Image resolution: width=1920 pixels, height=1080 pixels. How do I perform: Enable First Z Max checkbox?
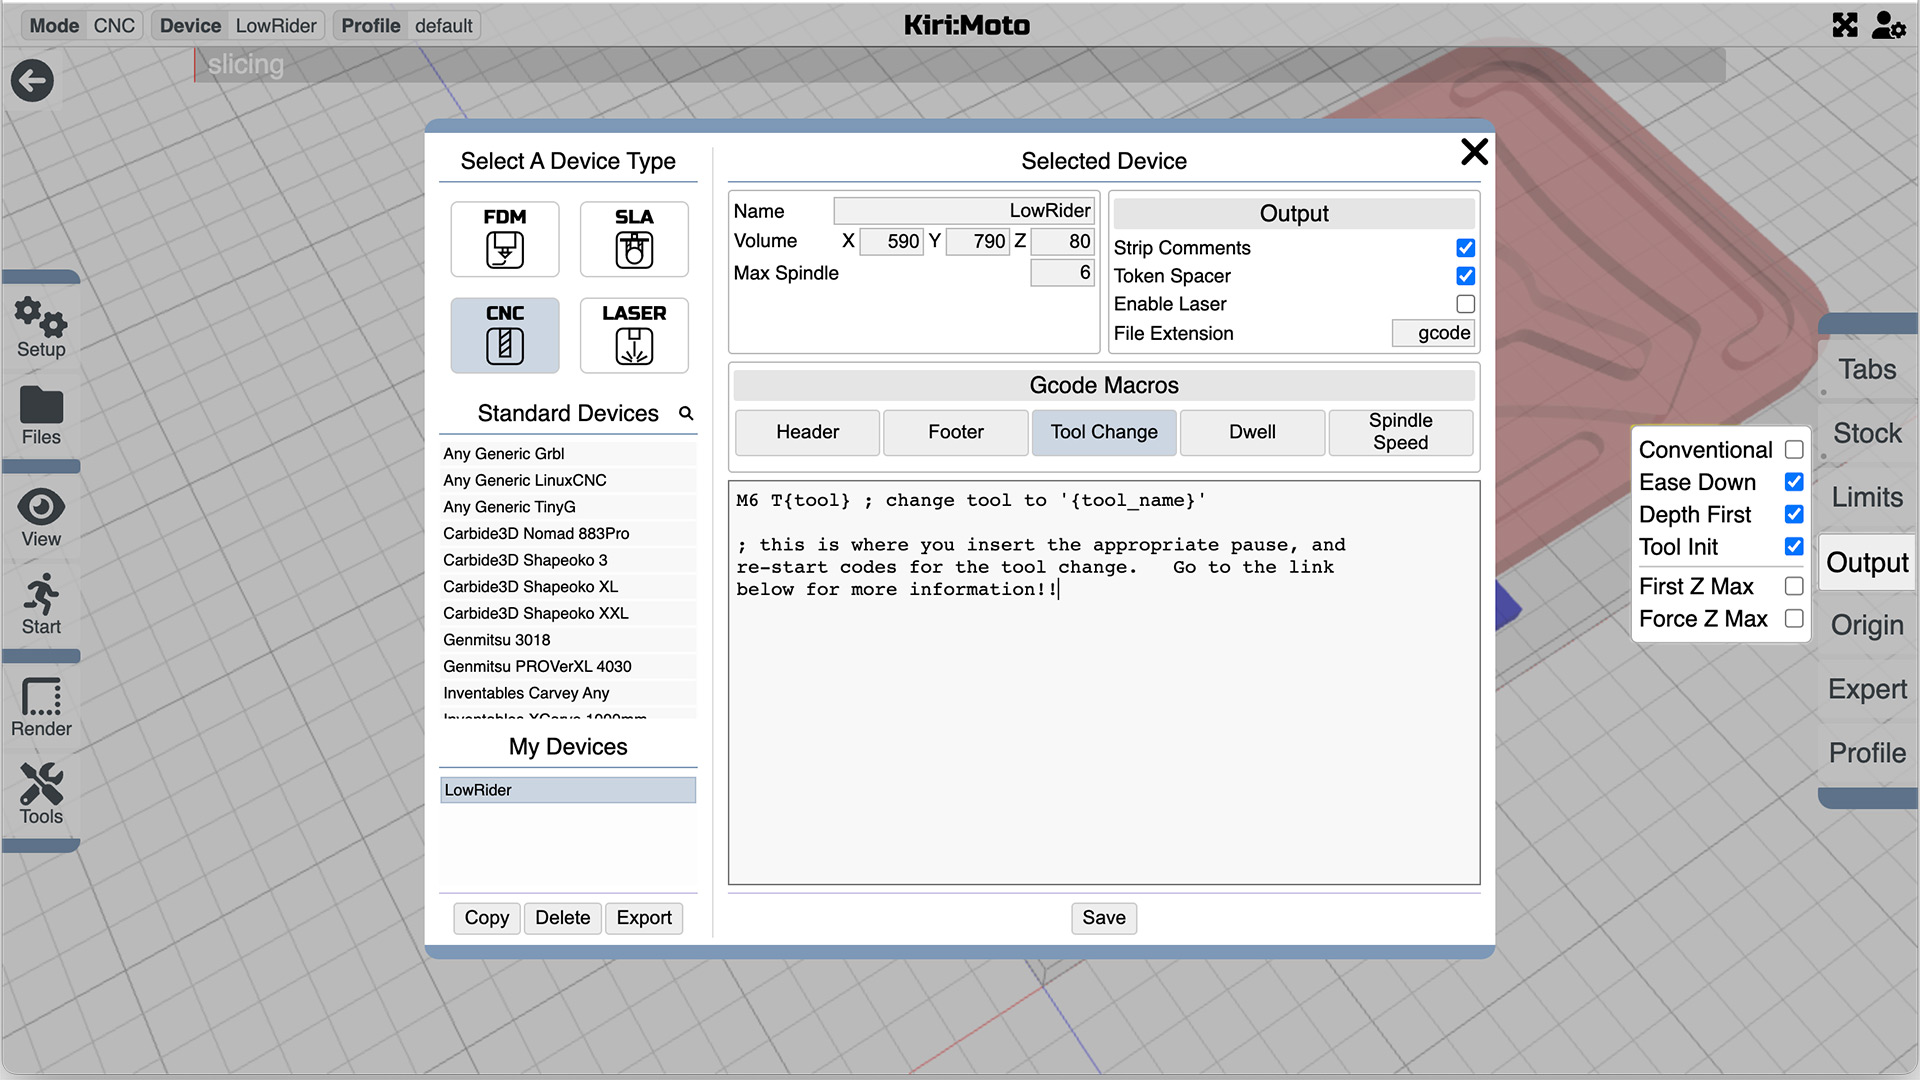1794,586
